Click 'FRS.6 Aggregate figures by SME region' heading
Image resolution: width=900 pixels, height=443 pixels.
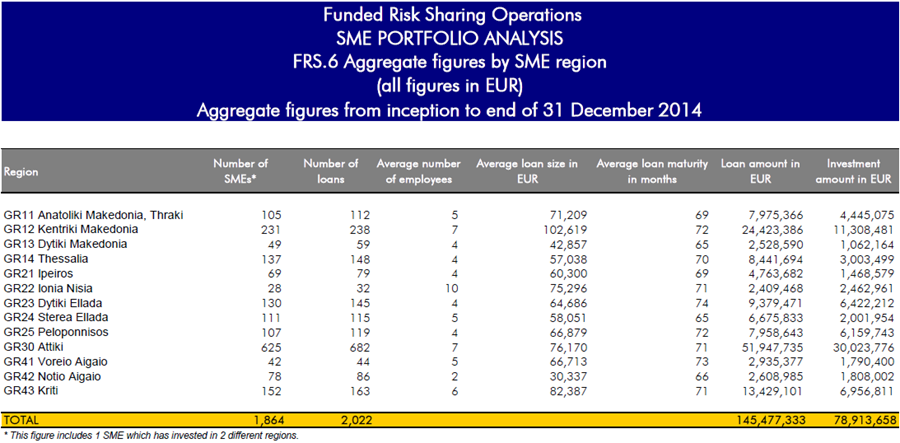tap(449, 63)
